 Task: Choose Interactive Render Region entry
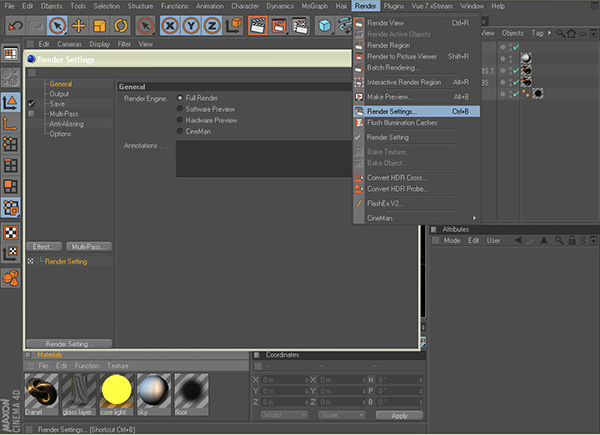416,82
